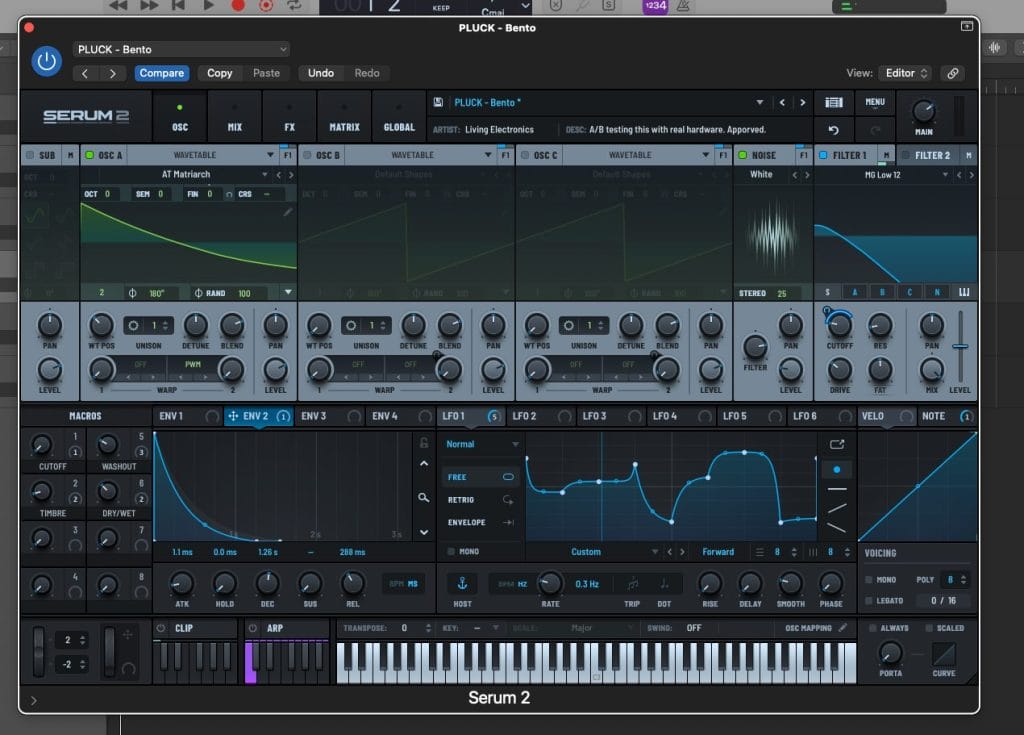The image size is (1024, 735).
Task: Click the plugin power bypass button
Action: coord(46,61)
